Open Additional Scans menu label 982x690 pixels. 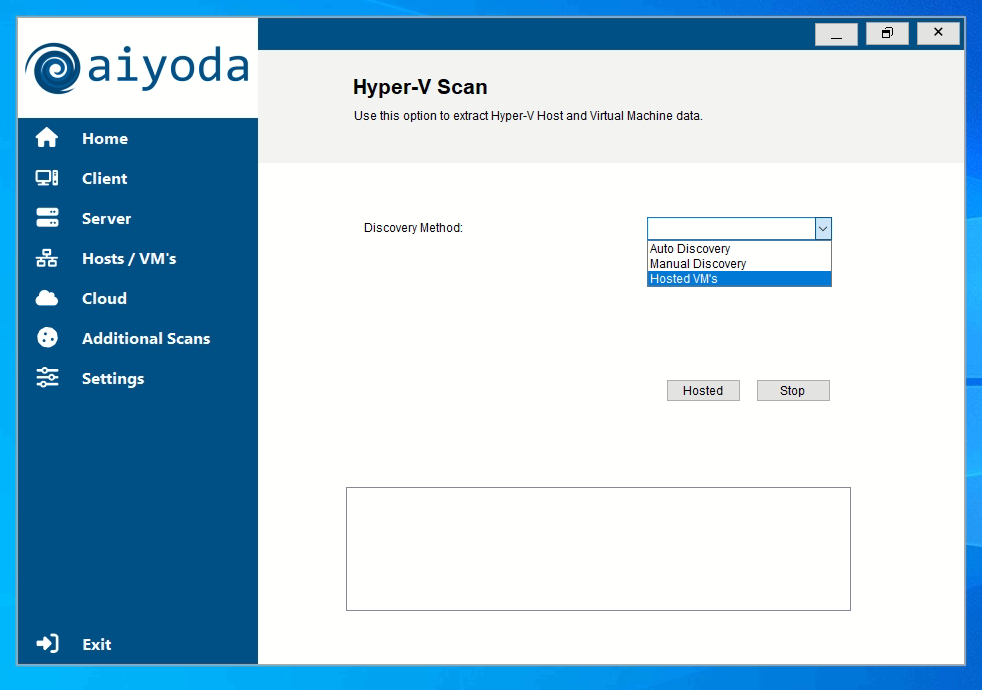(146, 339)
